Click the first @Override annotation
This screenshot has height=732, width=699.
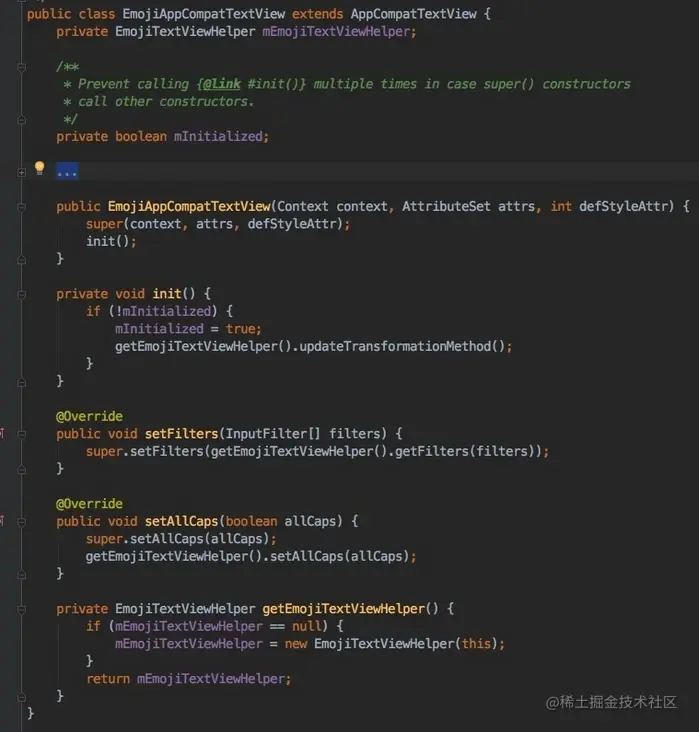pos(89,416)
